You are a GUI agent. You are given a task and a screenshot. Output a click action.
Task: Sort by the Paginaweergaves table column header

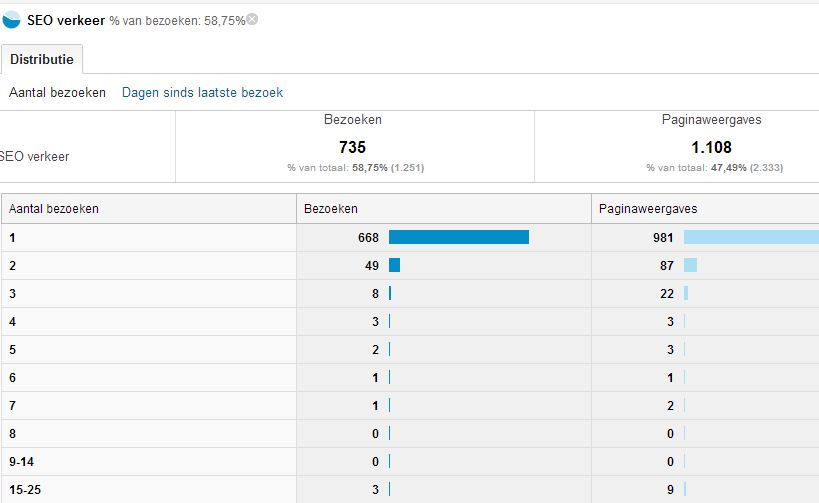[x=646, y=209]
